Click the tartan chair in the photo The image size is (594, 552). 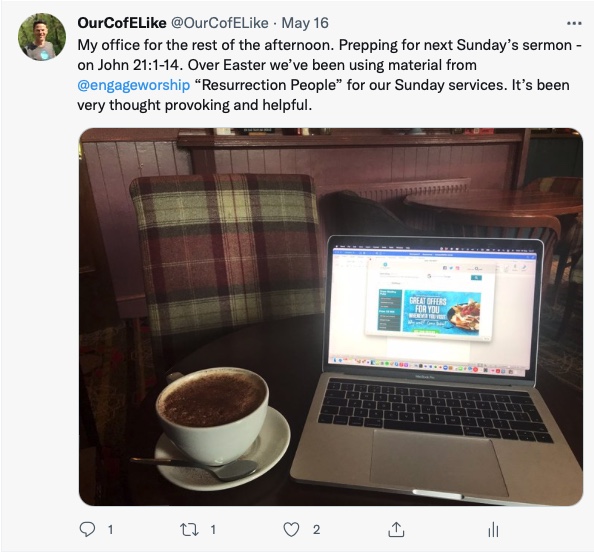click(x=226, y=250)
